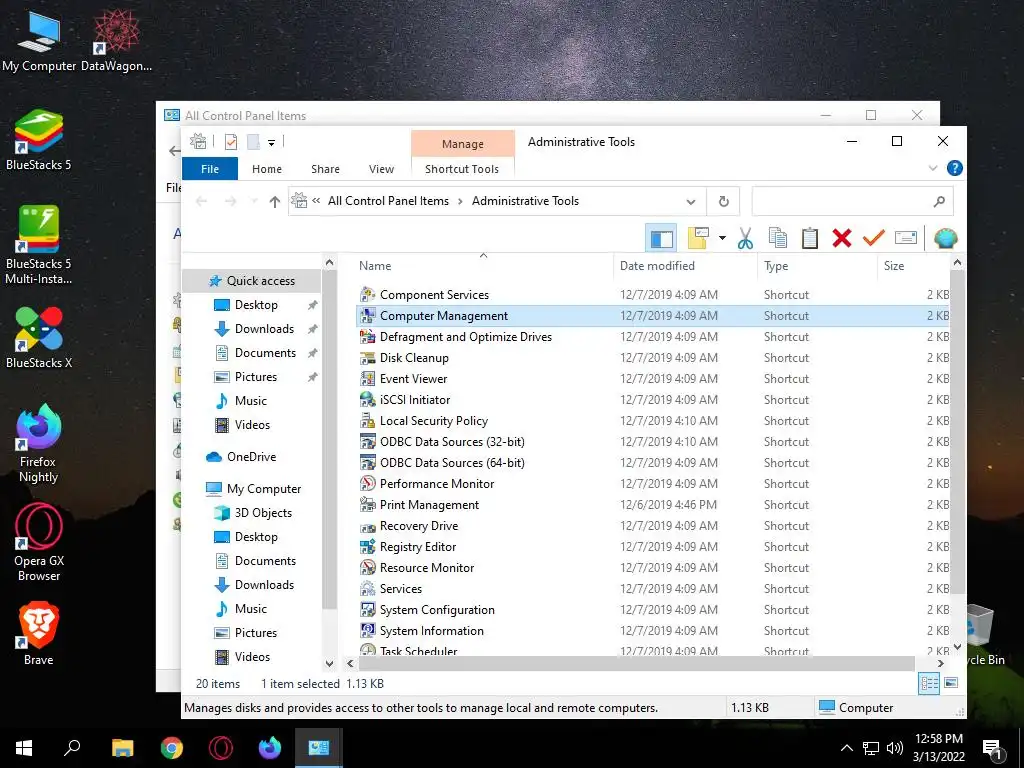Click the rename toolbar icon
The width and height of the screenshot is (1024, 768).
(905, 238)
